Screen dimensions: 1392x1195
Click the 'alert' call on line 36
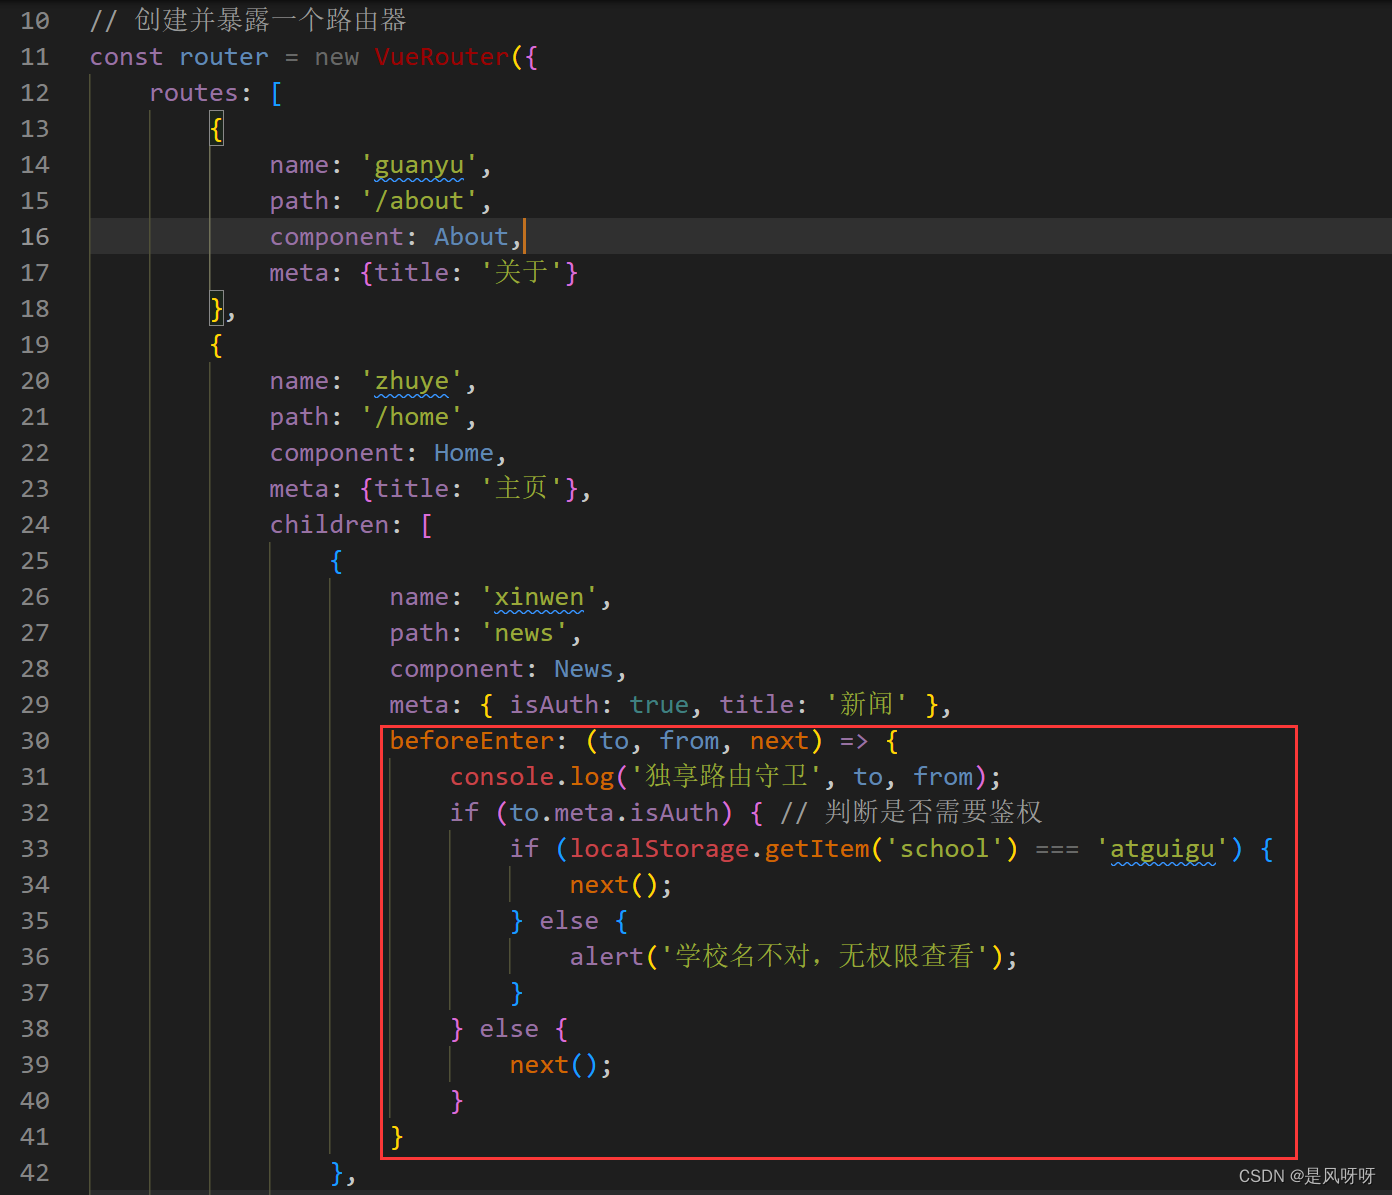click(607, 957)
